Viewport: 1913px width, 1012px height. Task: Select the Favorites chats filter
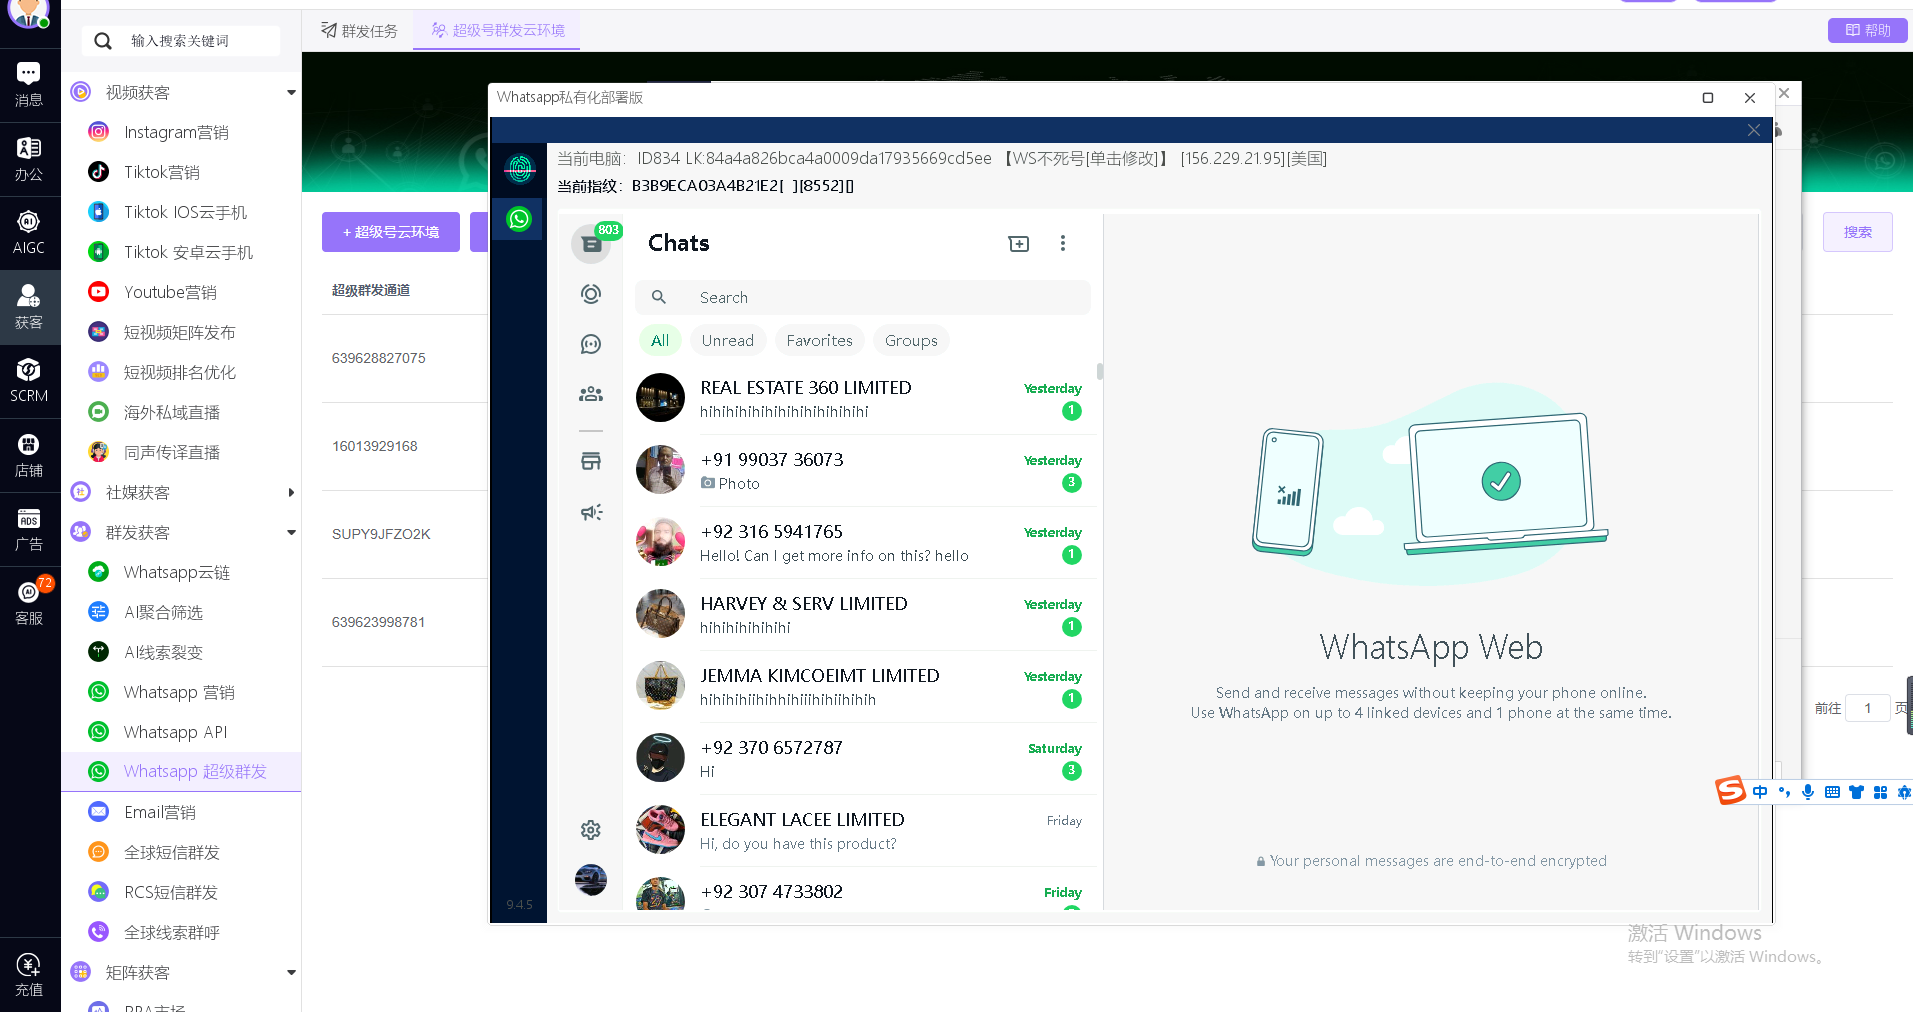click(x=820, y=341)
